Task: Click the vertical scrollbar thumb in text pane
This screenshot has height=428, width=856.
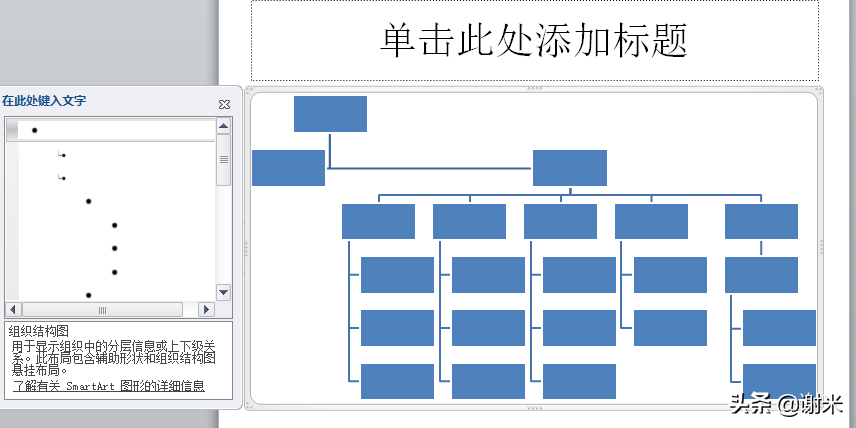Action: pyautogui.click(x=223, y=160)
